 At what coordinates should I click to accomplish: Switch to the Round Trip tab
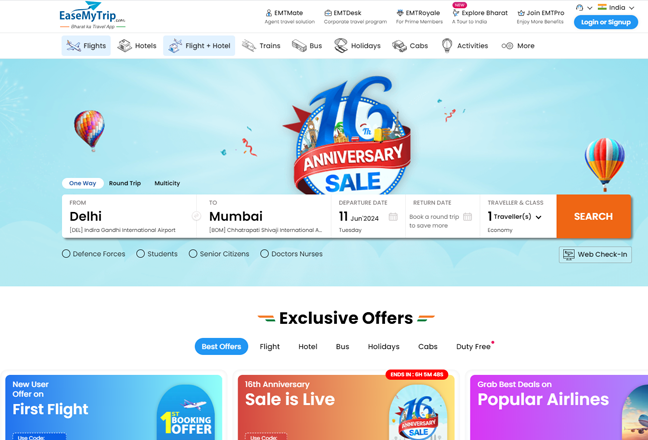pos(125,183)
